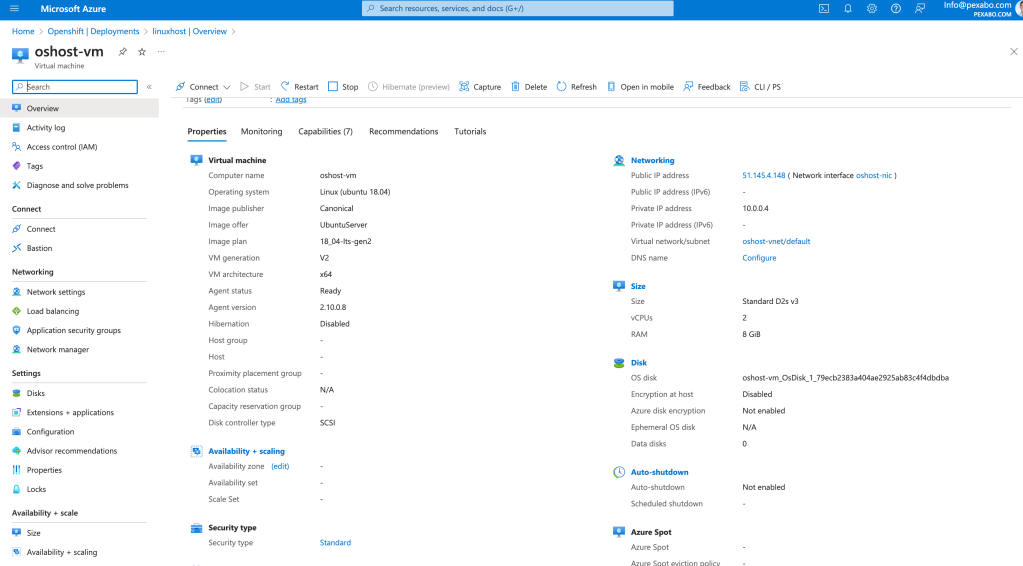The width and height of the screenshot is (1023, 566).
Task: Click Feedback in the toolbar
Action: click(707, 87)
